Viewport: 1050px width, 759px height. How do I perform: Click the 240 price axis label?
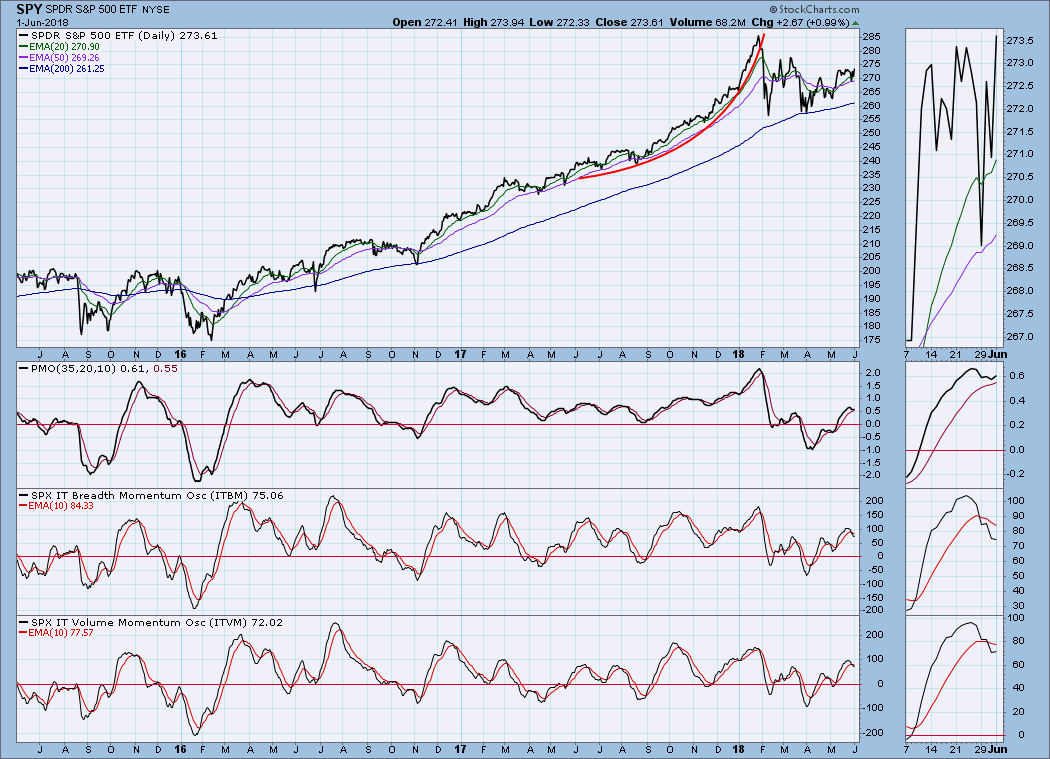(872, 161)
